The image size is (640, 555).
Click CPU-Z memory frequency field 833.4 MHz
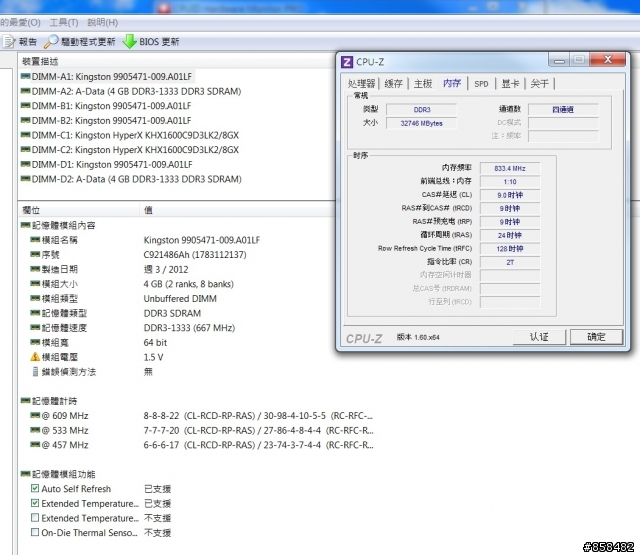(510, 169)
